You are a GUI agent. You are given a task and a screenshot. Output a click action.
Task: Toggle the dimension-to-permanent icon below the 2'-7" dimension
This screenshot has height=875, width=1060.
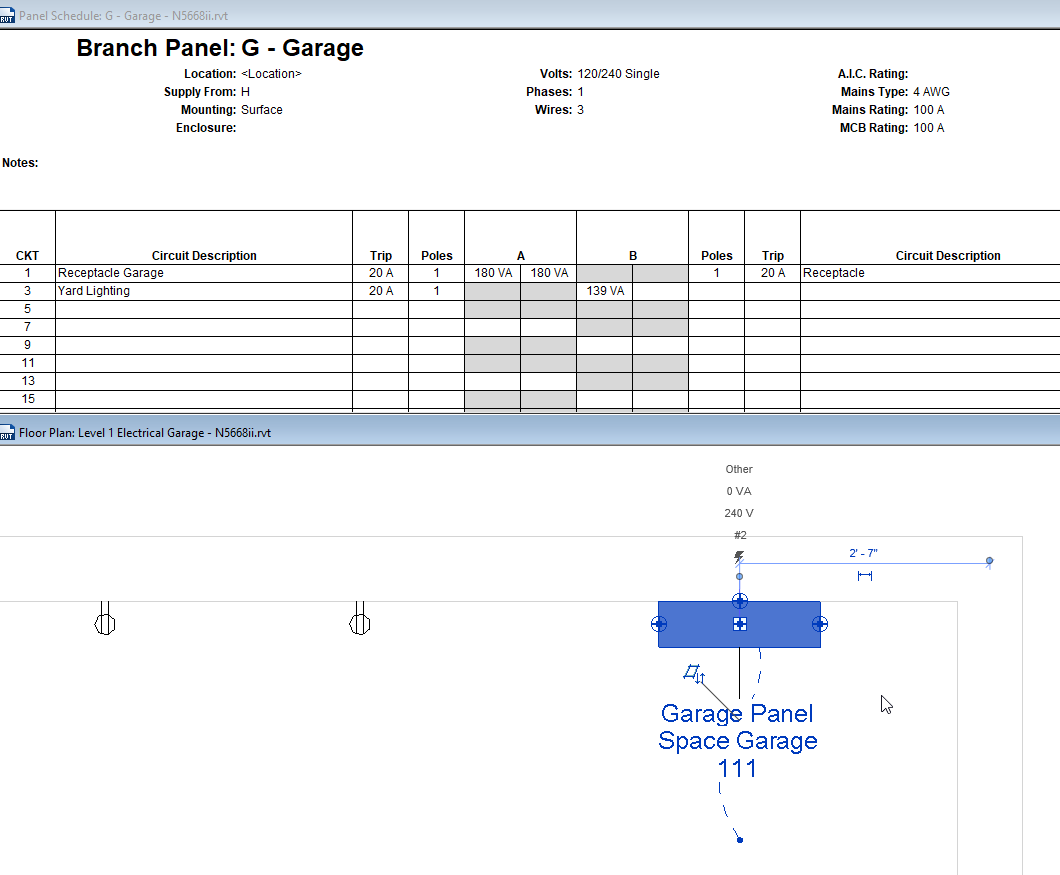[866, 576]
